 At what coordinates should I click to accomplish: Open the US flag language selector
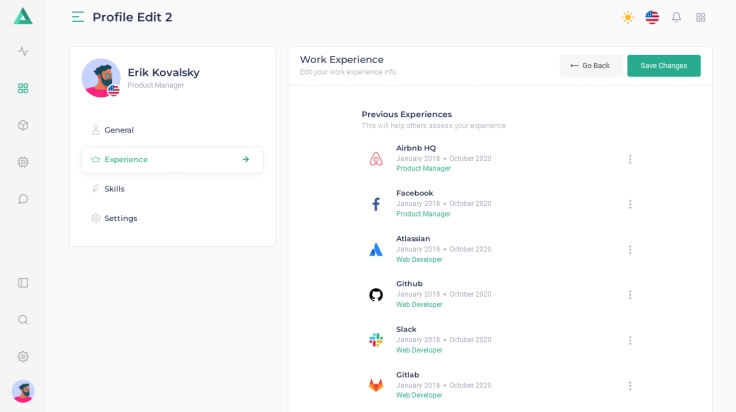652,17
